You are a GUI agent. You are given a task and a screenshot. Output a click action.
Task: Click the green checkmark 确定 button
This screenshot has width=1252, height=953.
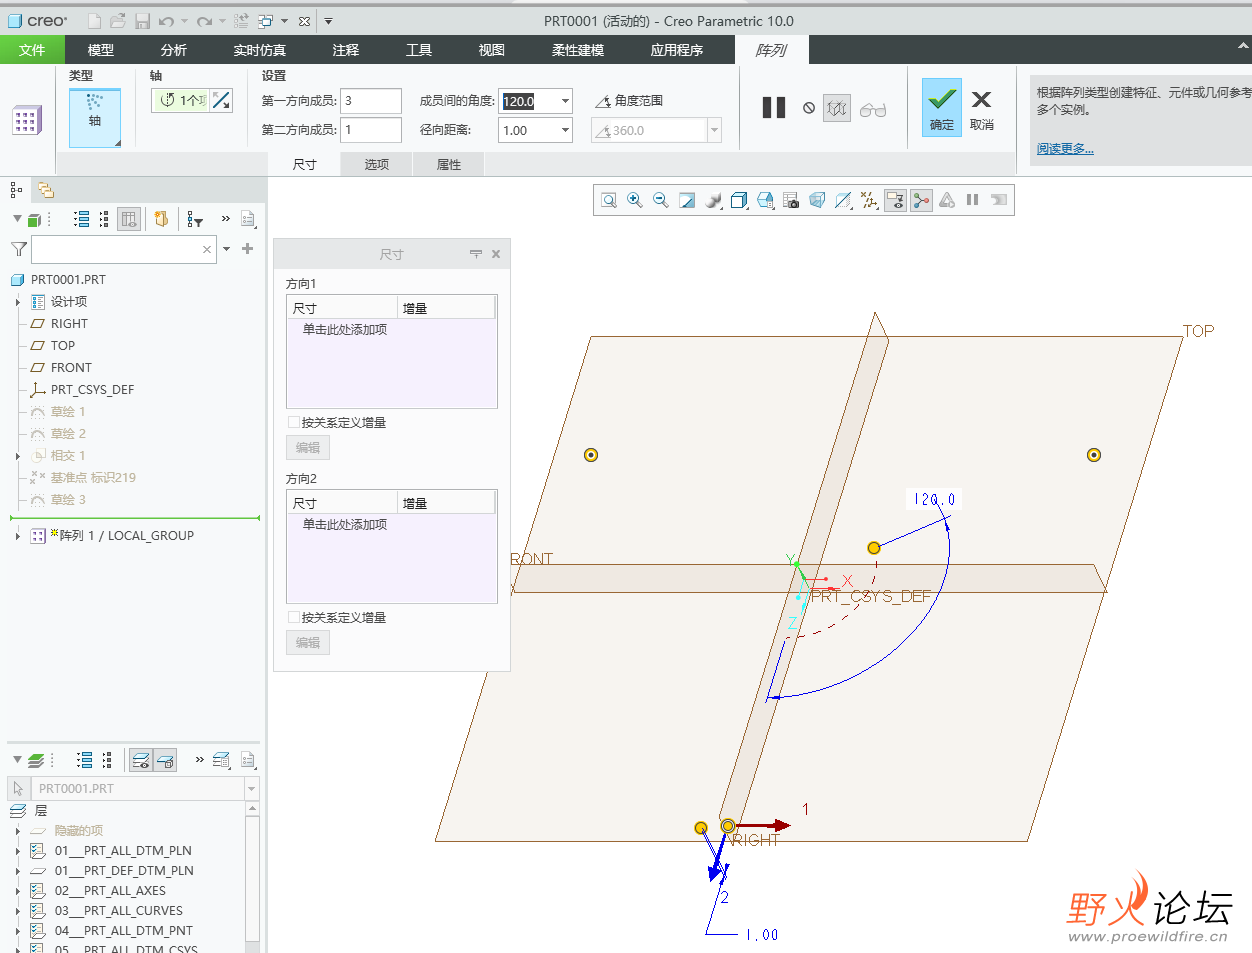941,107
